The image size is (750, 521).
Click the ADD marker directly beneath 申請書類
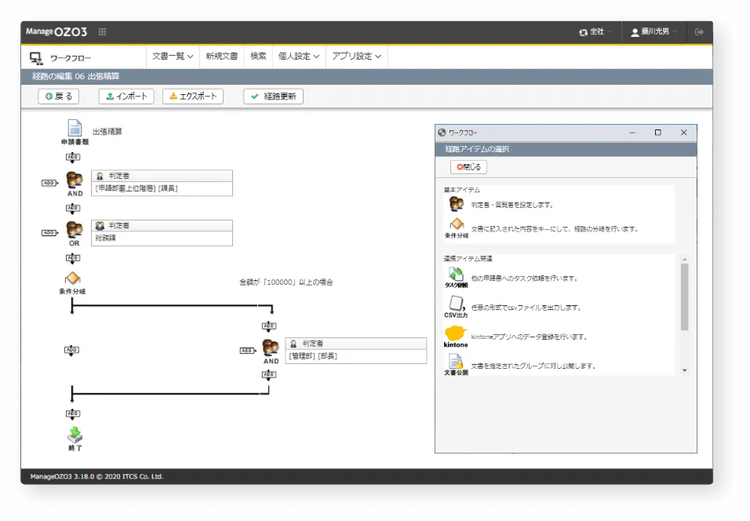tap(73, 157)
